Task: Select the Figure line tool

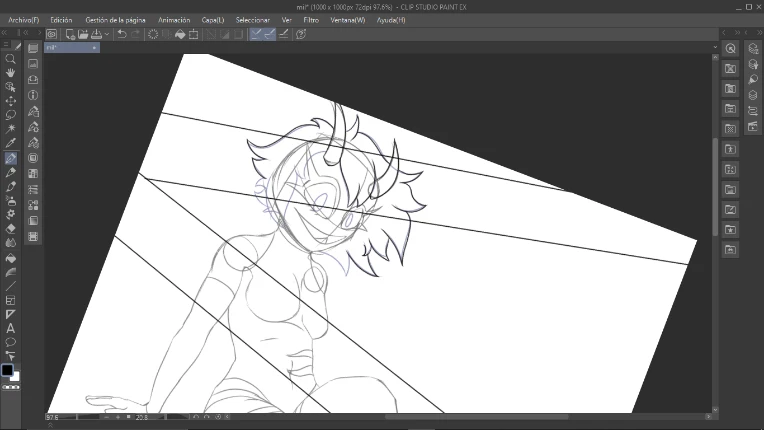Action: pyautogui.click(x=10, y=286)
